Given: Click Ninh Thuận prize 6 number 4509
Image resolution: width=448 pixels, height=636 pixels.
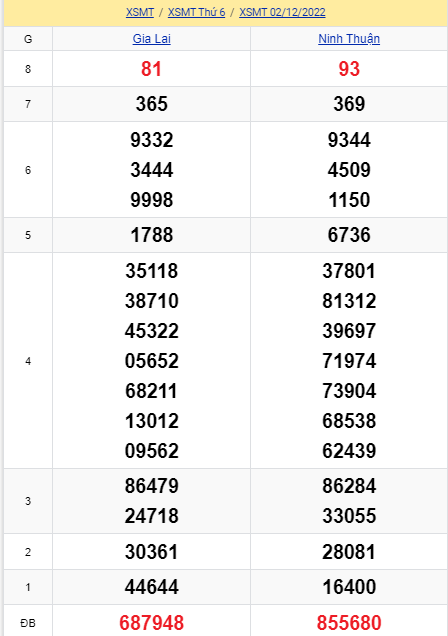Looking at the screenshot, I should 349,170.
